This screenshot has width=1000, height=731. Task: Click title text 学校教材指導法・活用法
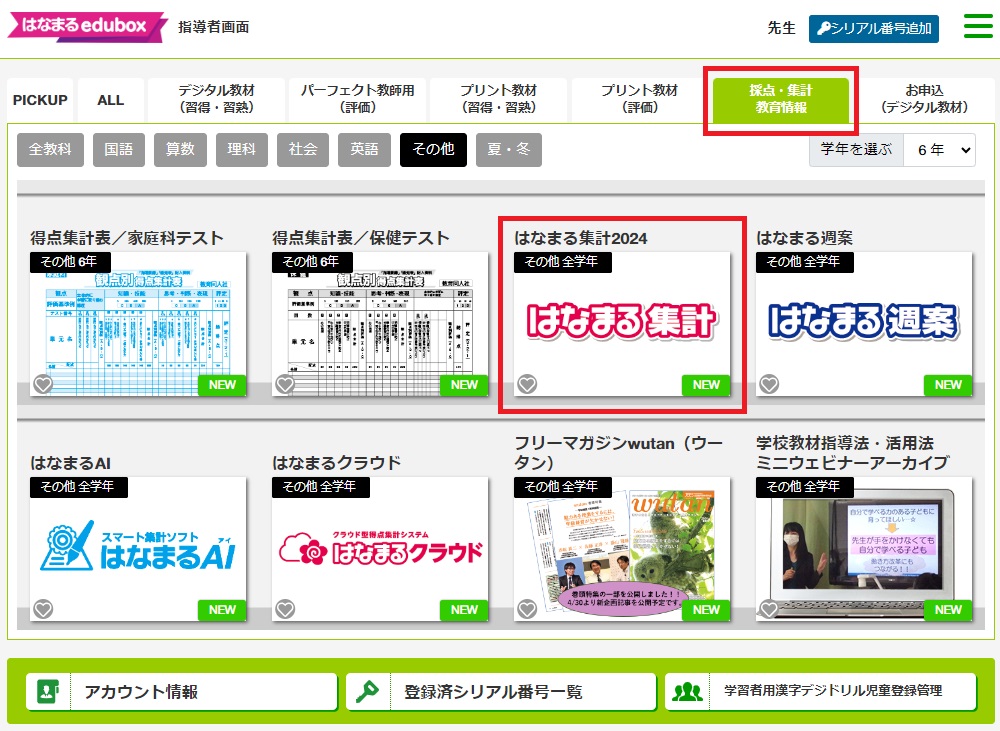[x=844, y=443]
